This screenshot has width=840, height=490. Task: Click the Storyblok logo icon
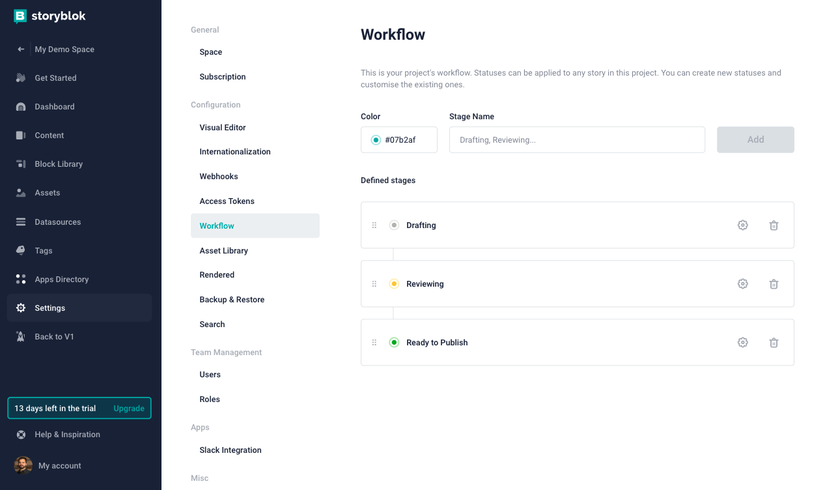point(20,16)
